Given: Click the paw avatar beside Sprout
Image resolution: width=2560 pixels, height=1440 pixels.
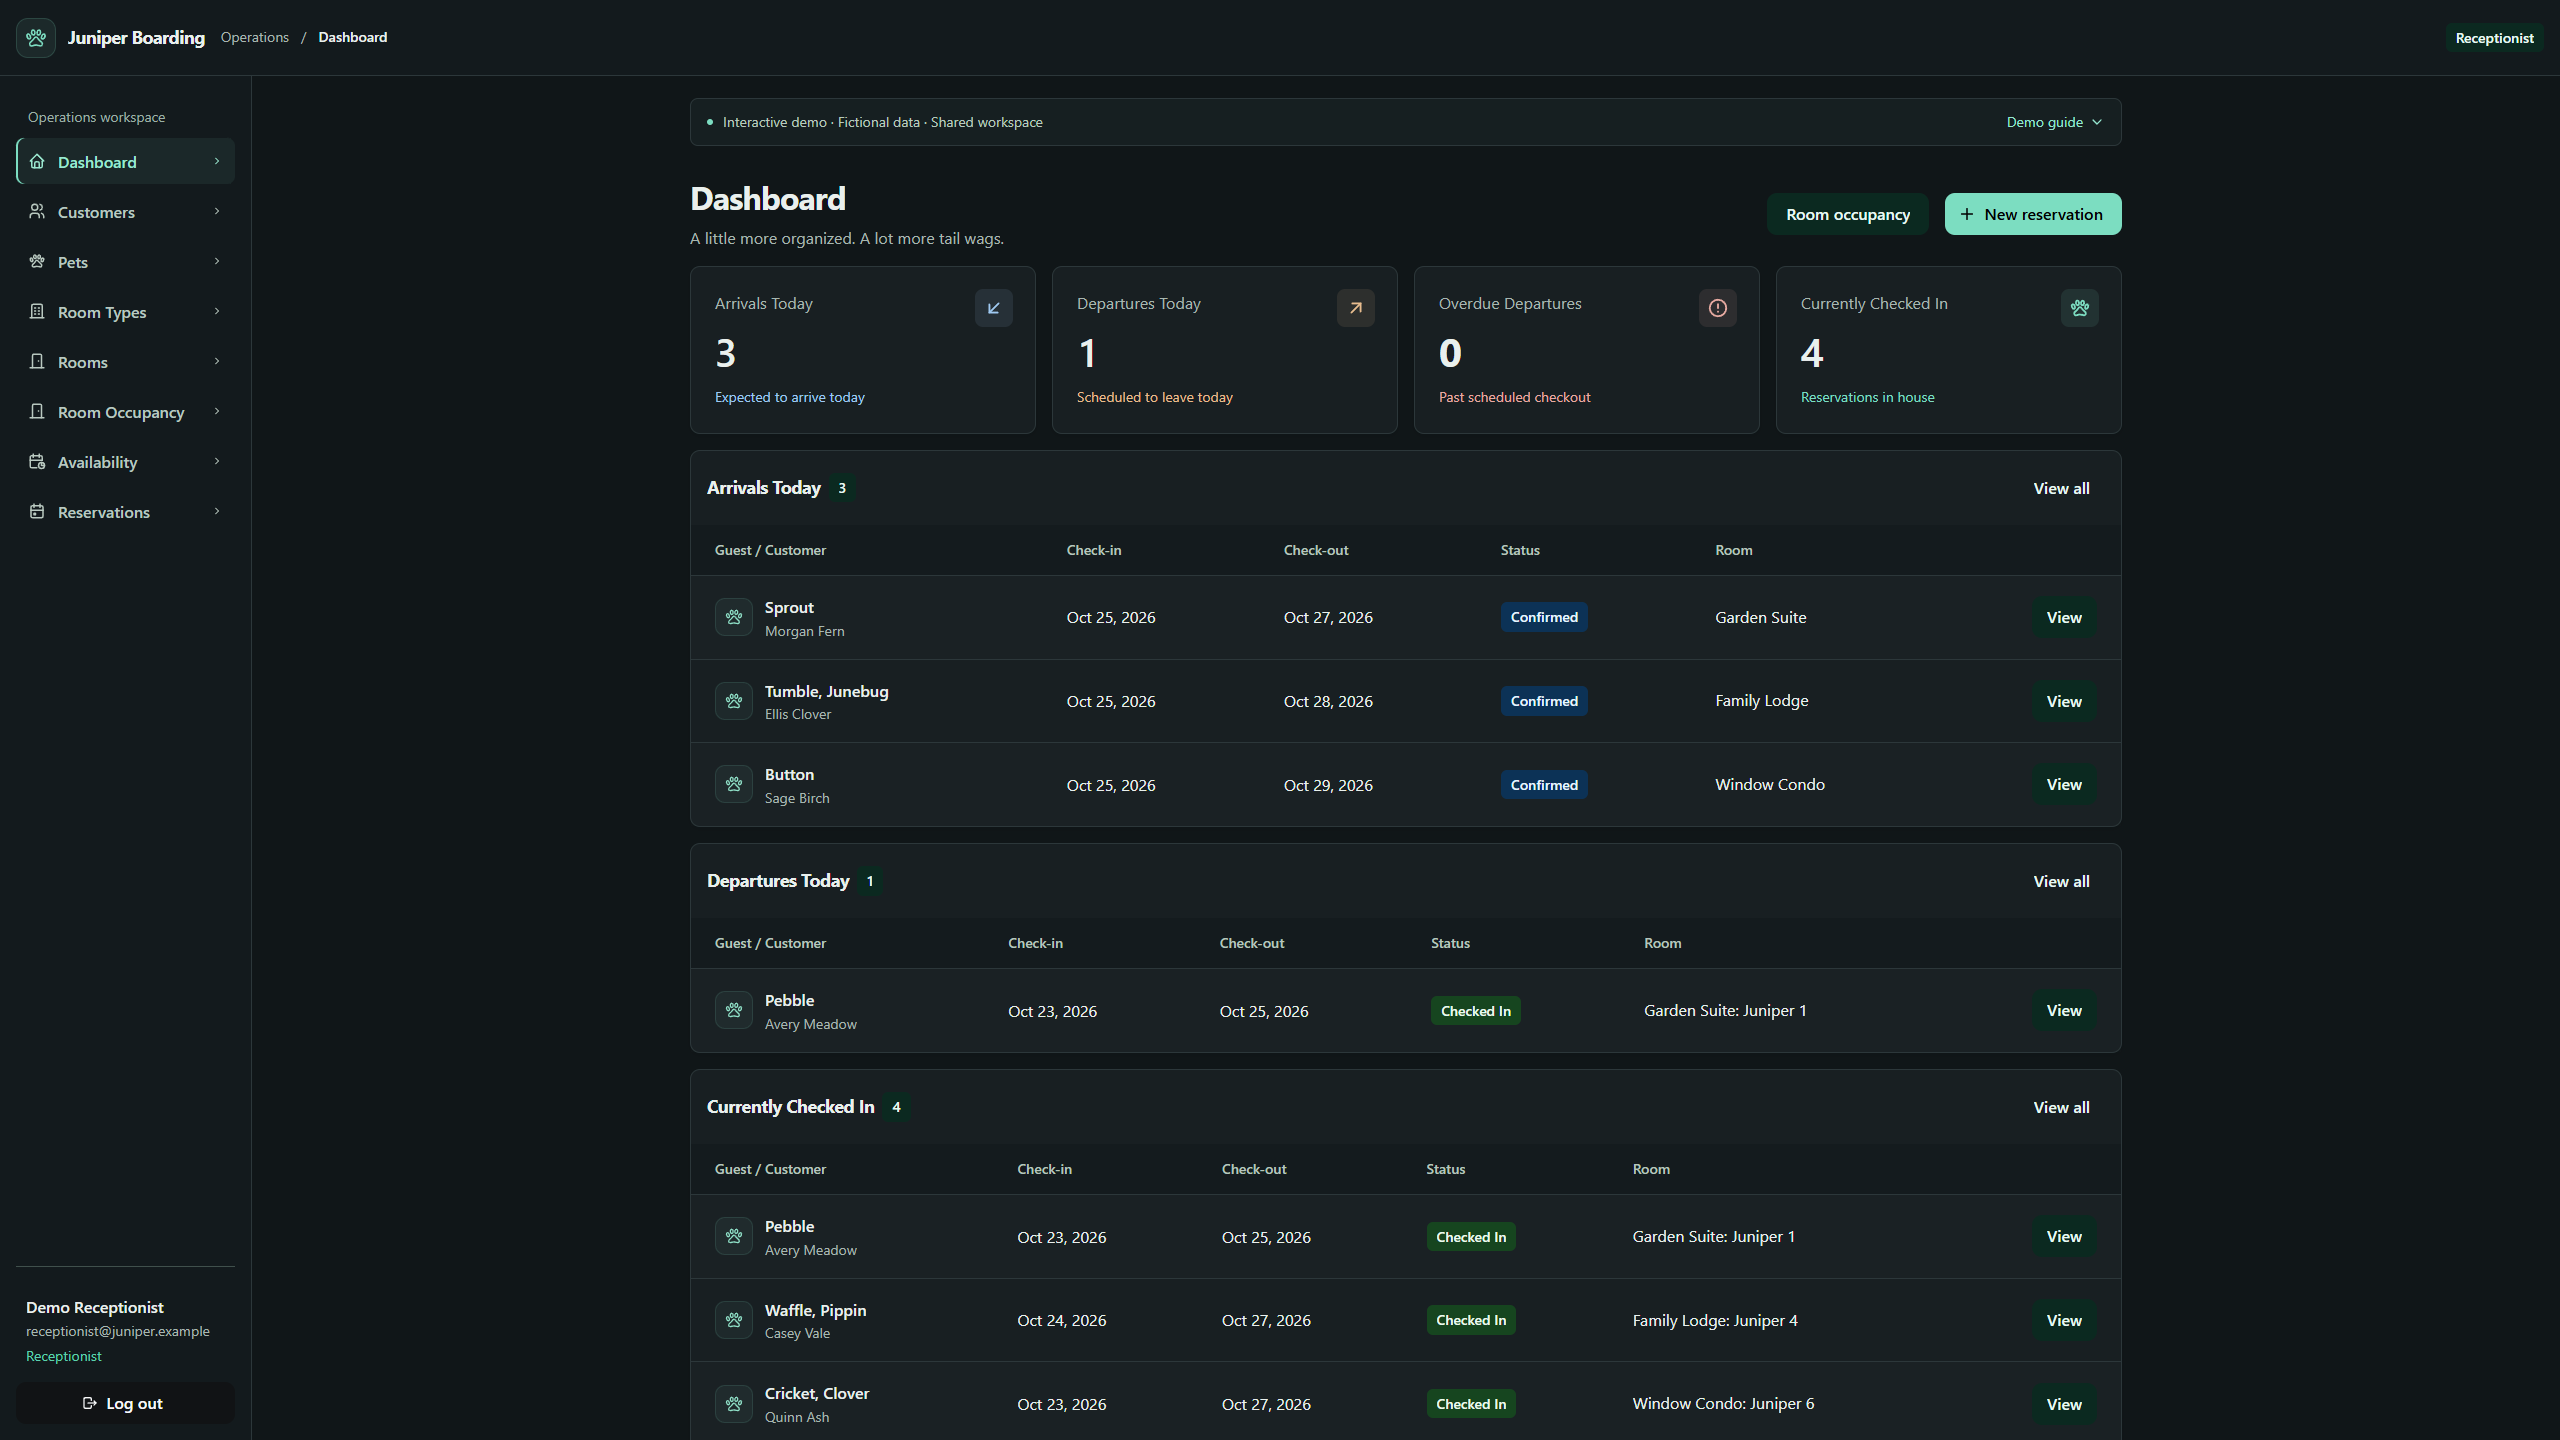Looking at the screenshot, I should 733,617.
